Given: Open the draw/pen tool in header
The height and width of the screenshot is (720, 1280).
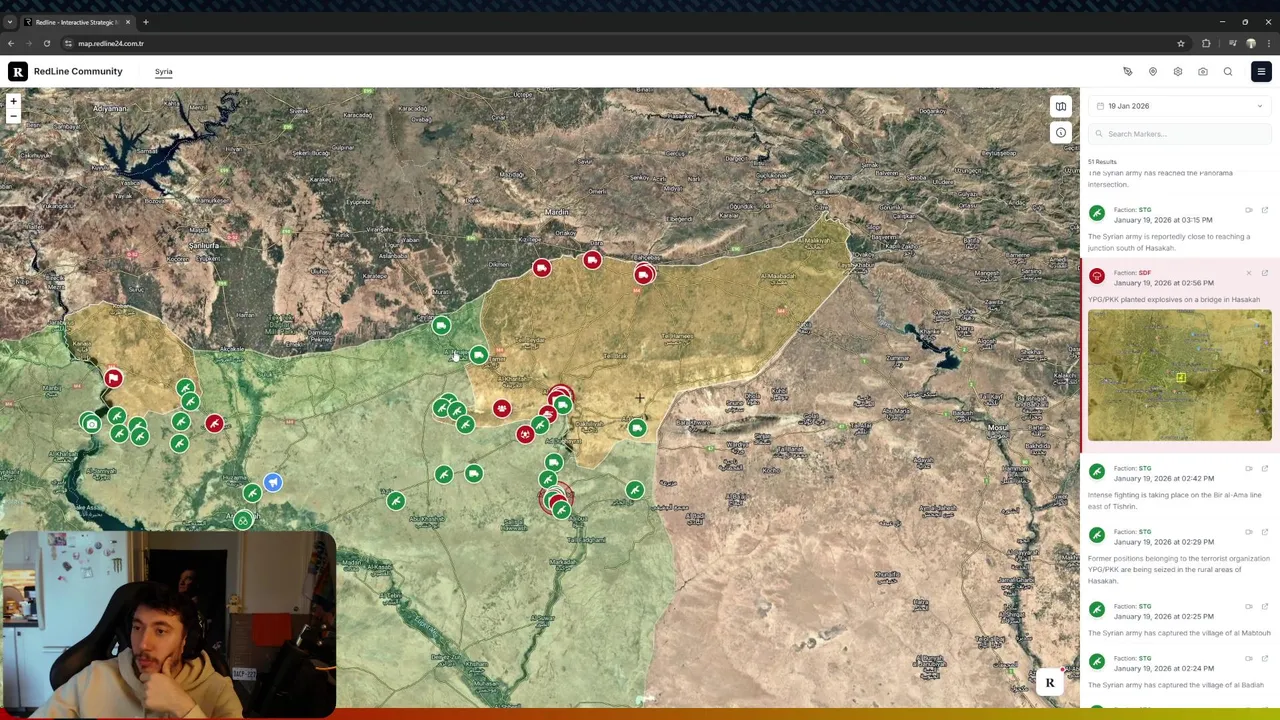Looking at the screenshot, I should pyautogui.click(x=1127, y=72).
